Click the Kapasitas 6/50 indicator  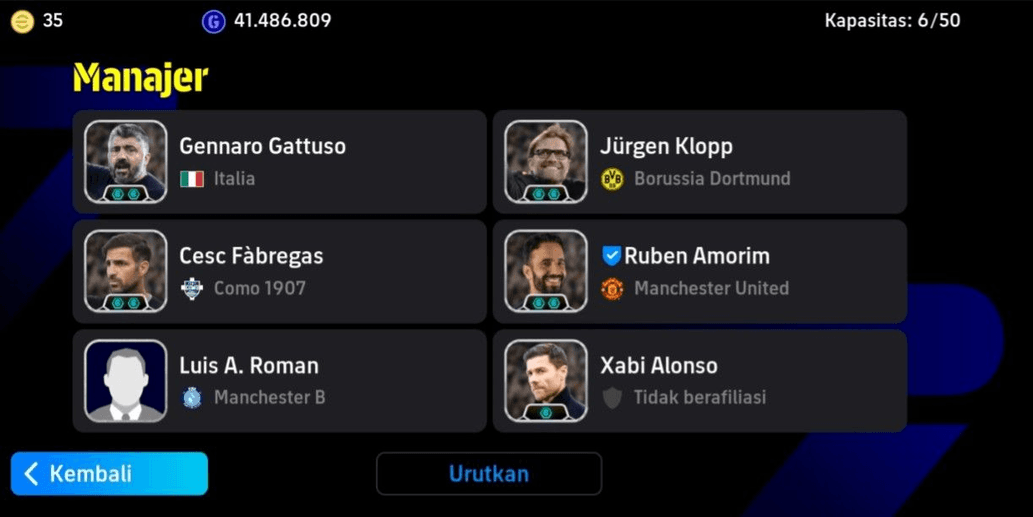(892, 21)
